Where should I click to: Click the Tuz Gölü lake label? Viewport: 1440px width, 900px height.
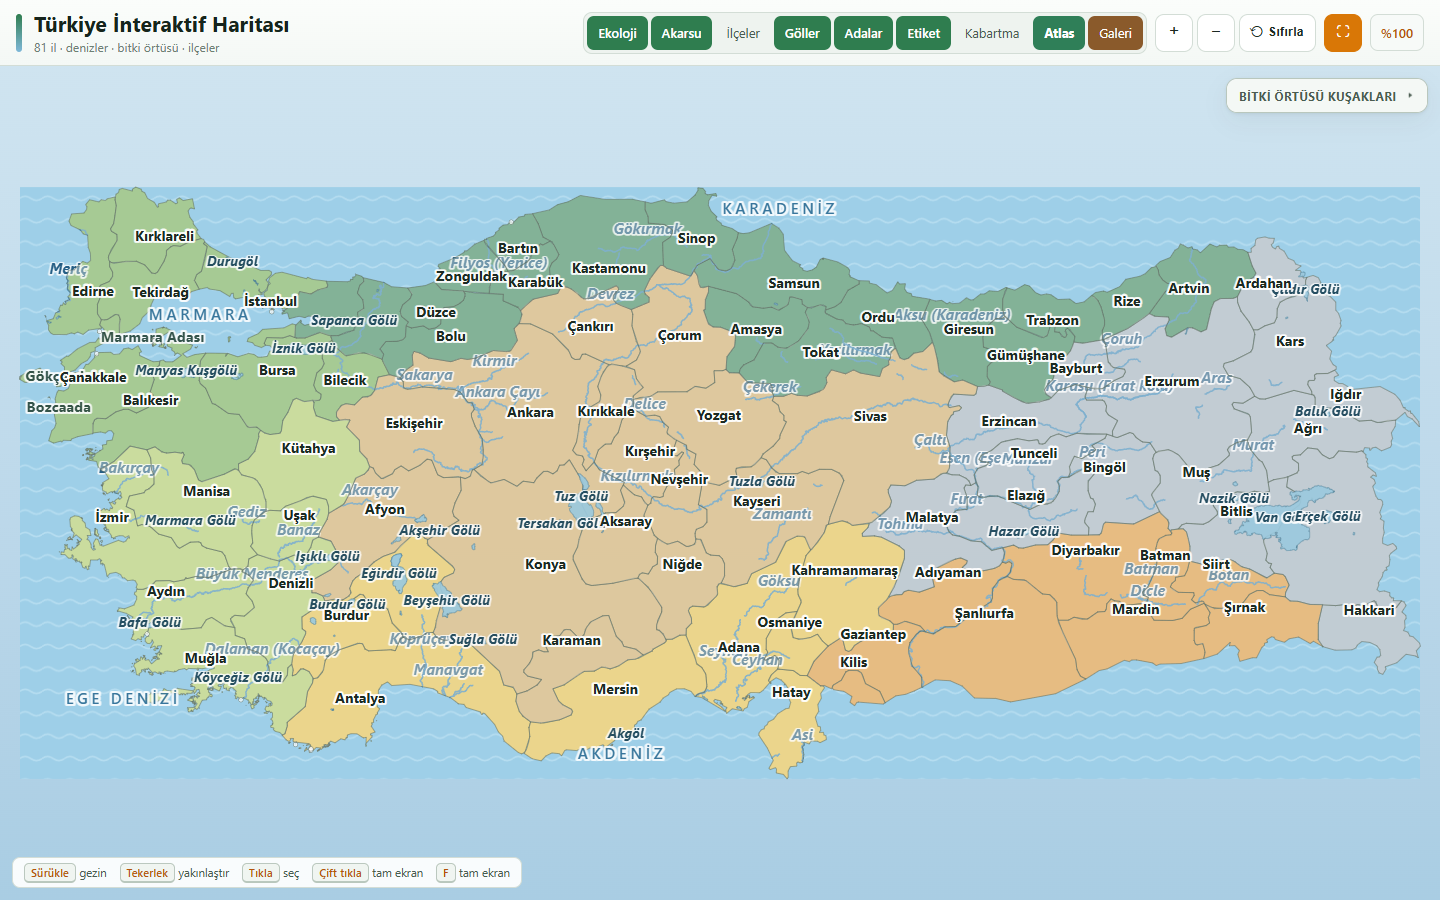[581, 496]
